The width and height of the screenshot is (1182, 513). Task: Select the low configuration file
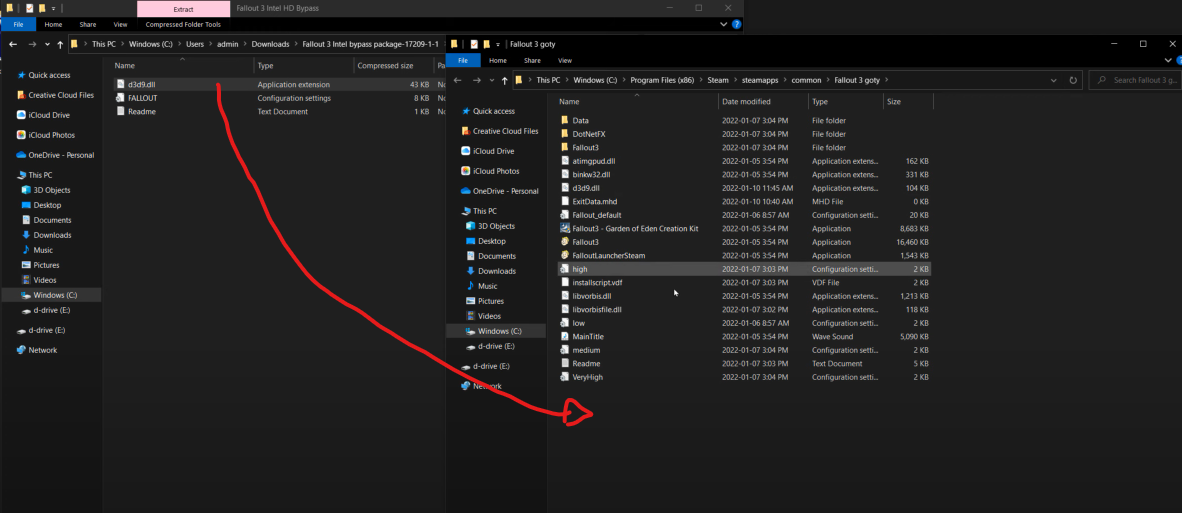coord(579,323)
